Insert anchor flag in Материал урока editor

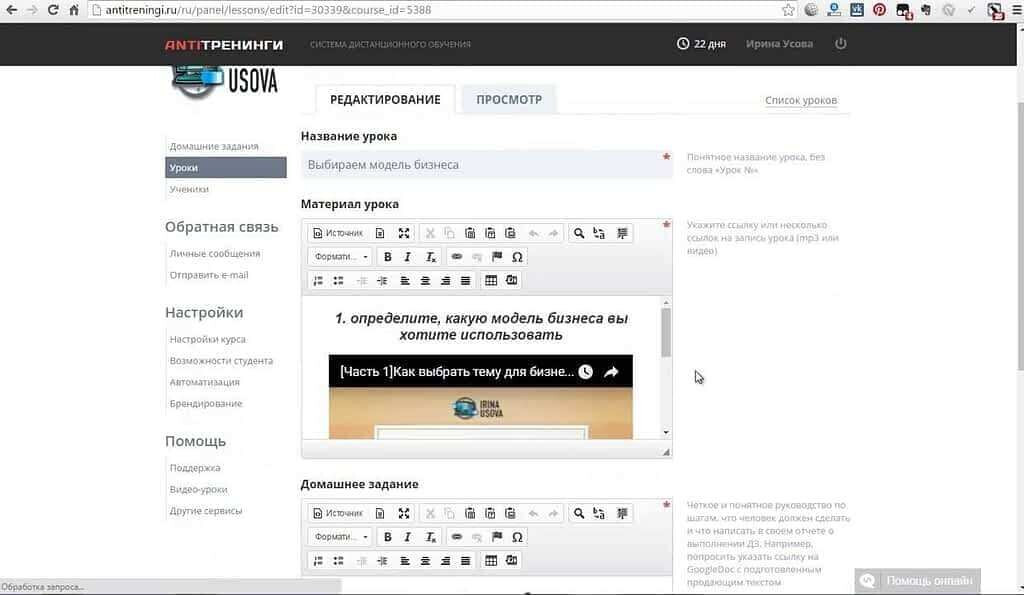pos(497,257)
